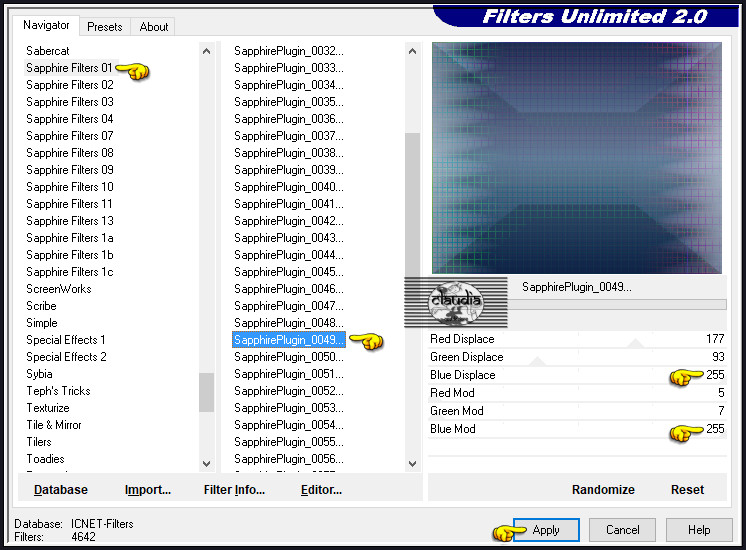Open Help for Filters Unlimited

click(x=698, y=530)
